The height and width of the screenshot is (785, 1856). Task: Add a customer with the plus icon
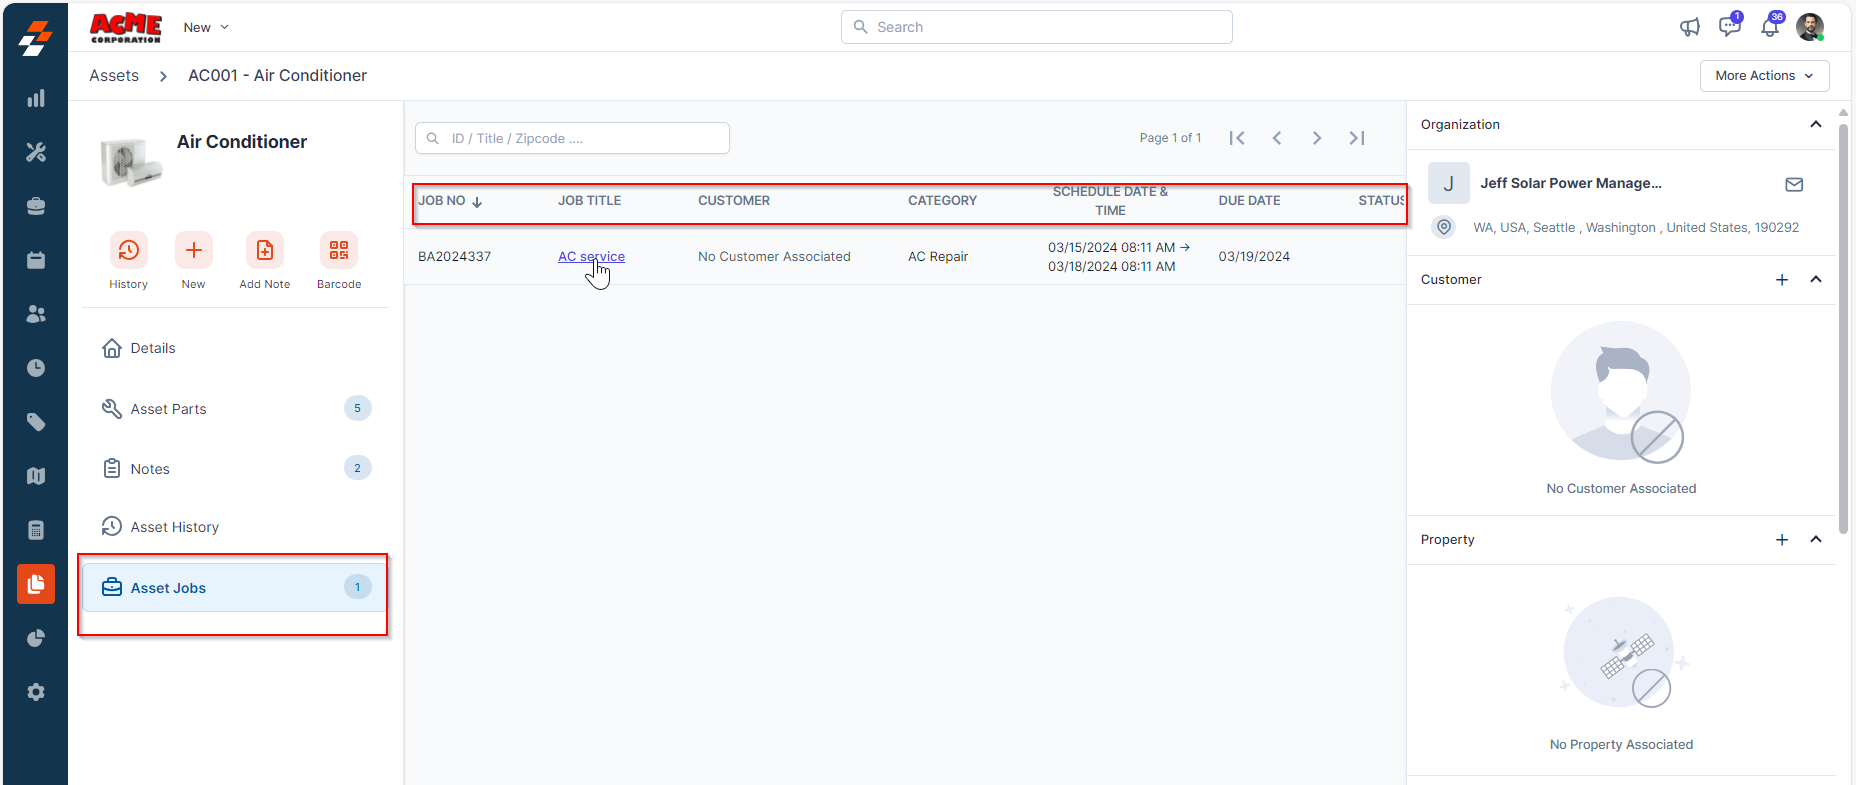pyautogui.click(x=1782, y=280)
